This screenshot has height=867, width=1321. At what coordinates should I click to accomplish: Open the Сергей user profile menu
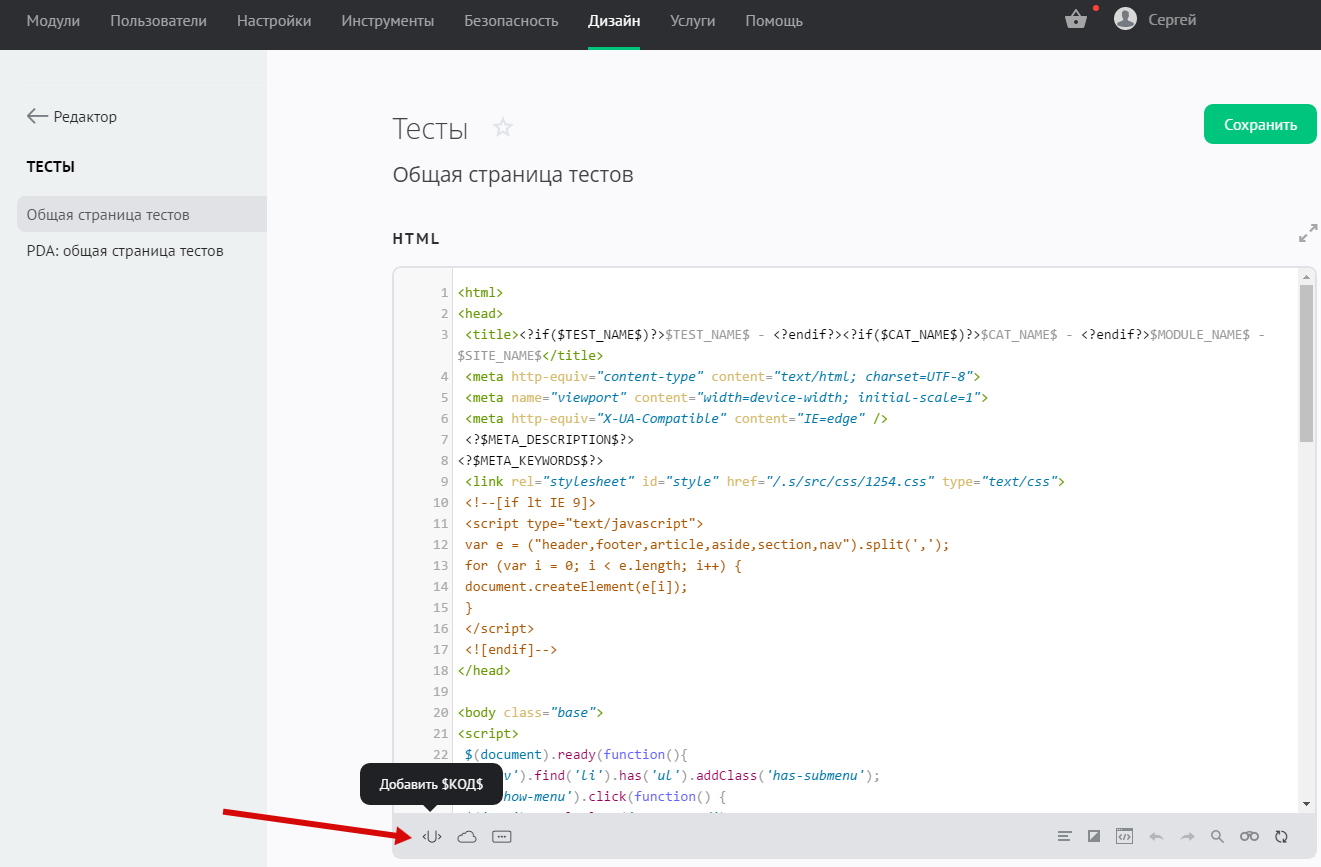point(1155,20)
